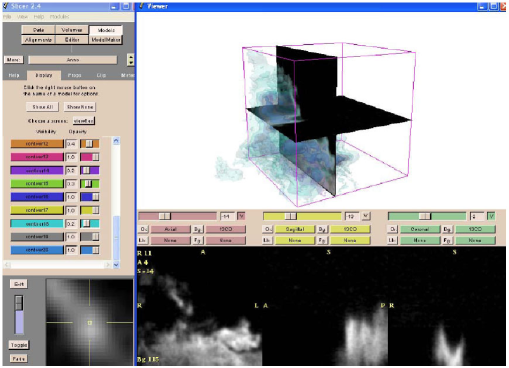This screenshot has height=368, width=509.
Task: Click the Bg button beside the Sagittal dropdown
Action: click(x=322, y=229)
